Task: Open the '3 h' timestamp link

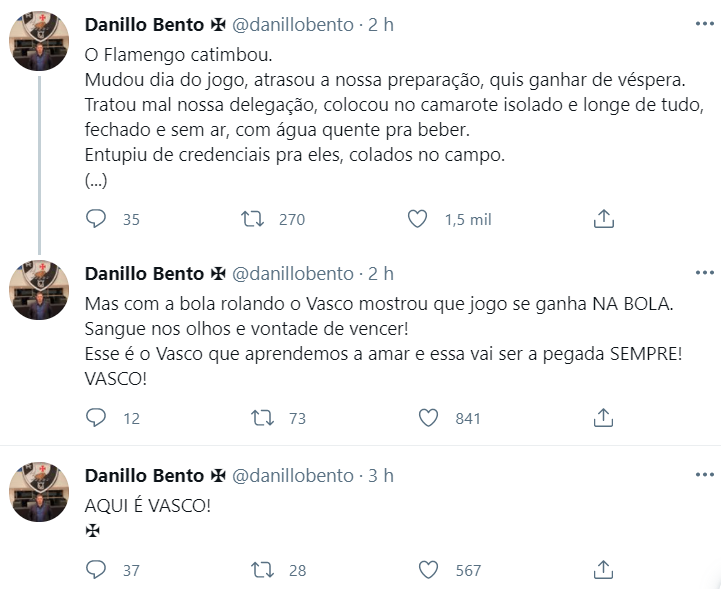Action: tap(381, 476)
